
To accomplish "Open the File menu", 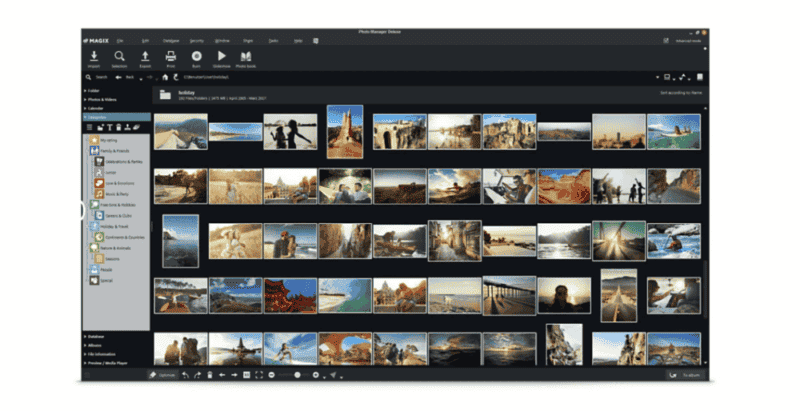I will [120, 41].
